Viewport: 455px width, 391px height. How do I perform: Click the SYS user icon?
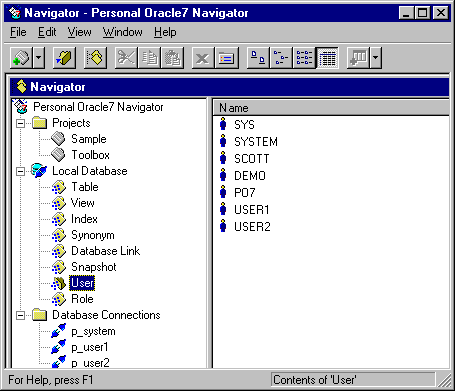(x=223, y=124)
